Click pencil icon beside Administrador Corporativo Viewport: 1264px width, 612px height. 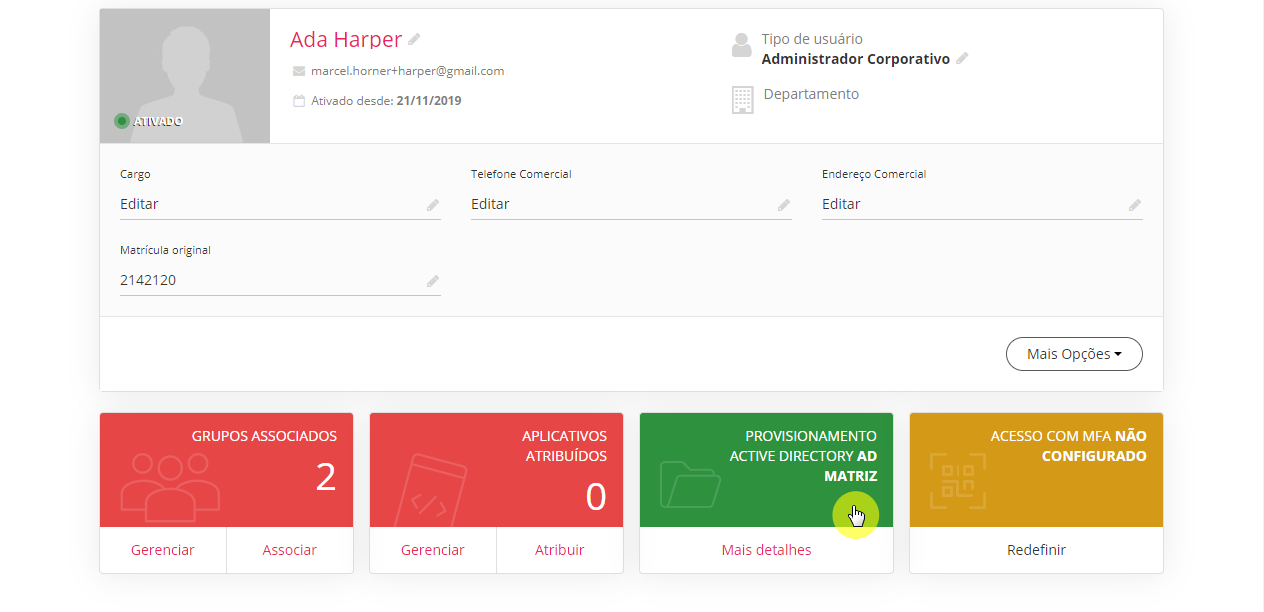click(962, 59)
